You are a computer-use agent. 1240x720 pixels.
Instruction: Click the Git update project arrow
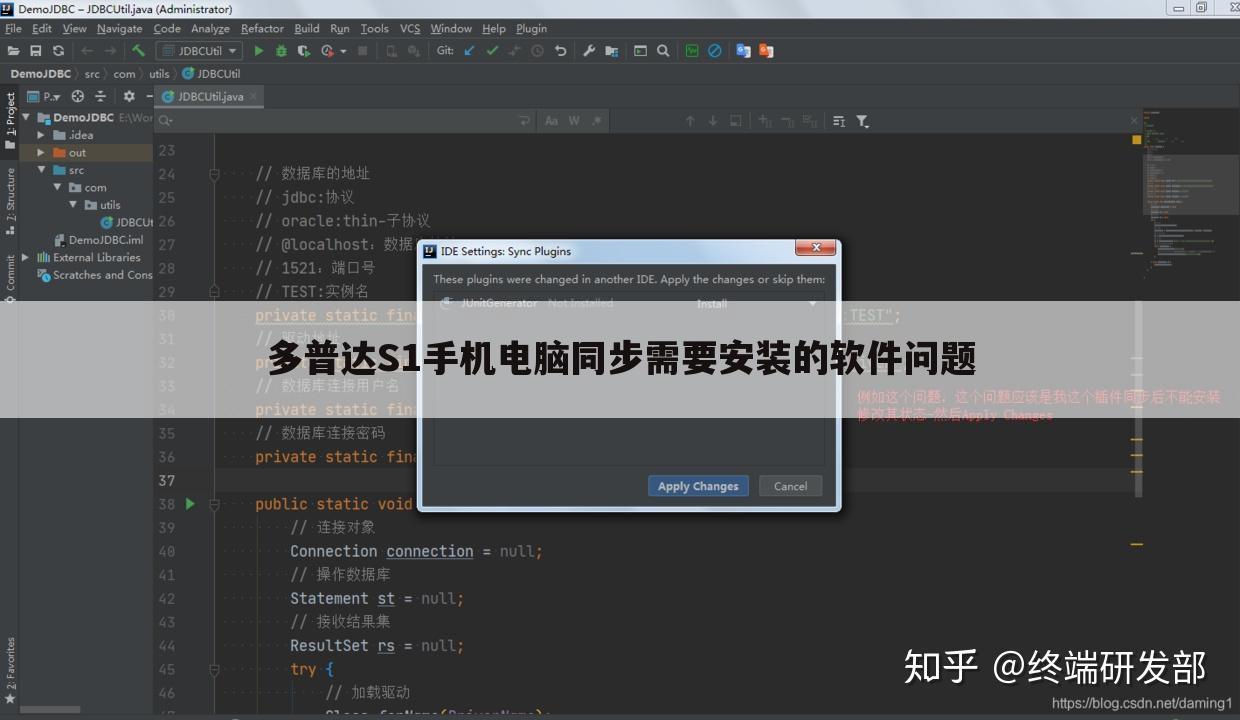[x=469, y=51]
